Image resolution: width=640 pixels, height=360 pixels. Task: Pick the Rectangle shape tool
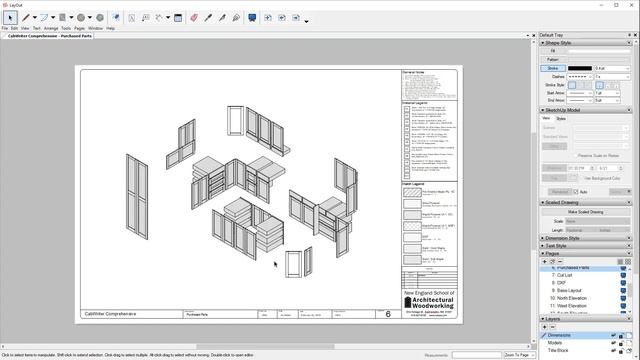click(62, 18)
